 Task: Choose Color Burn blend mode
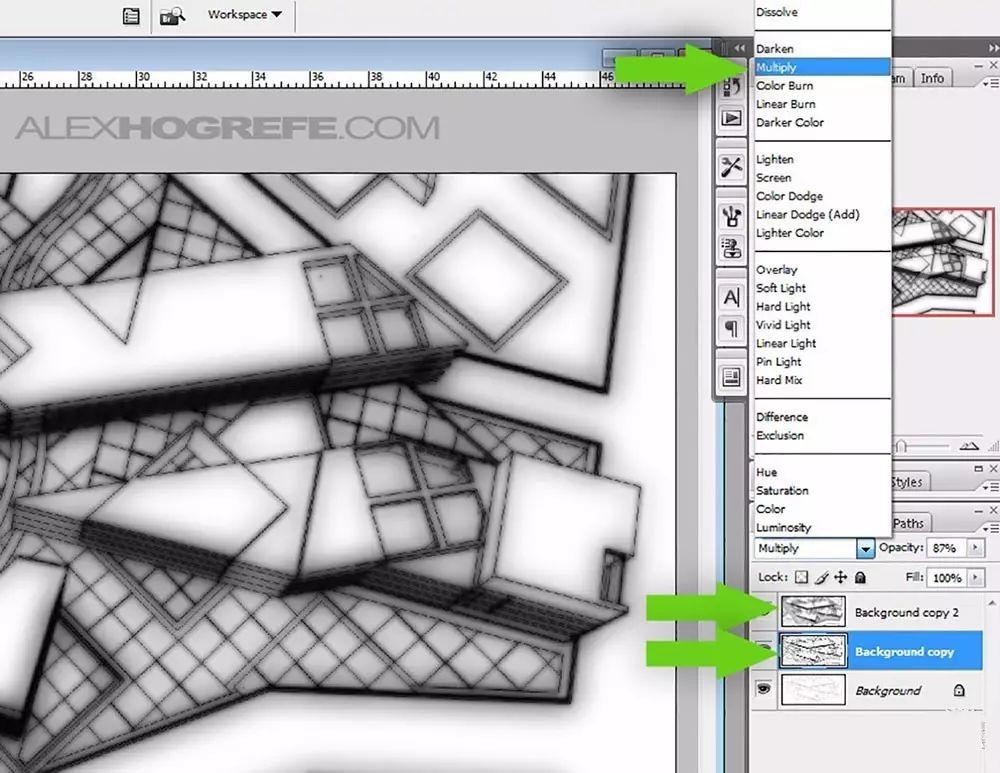click(784, 85)
